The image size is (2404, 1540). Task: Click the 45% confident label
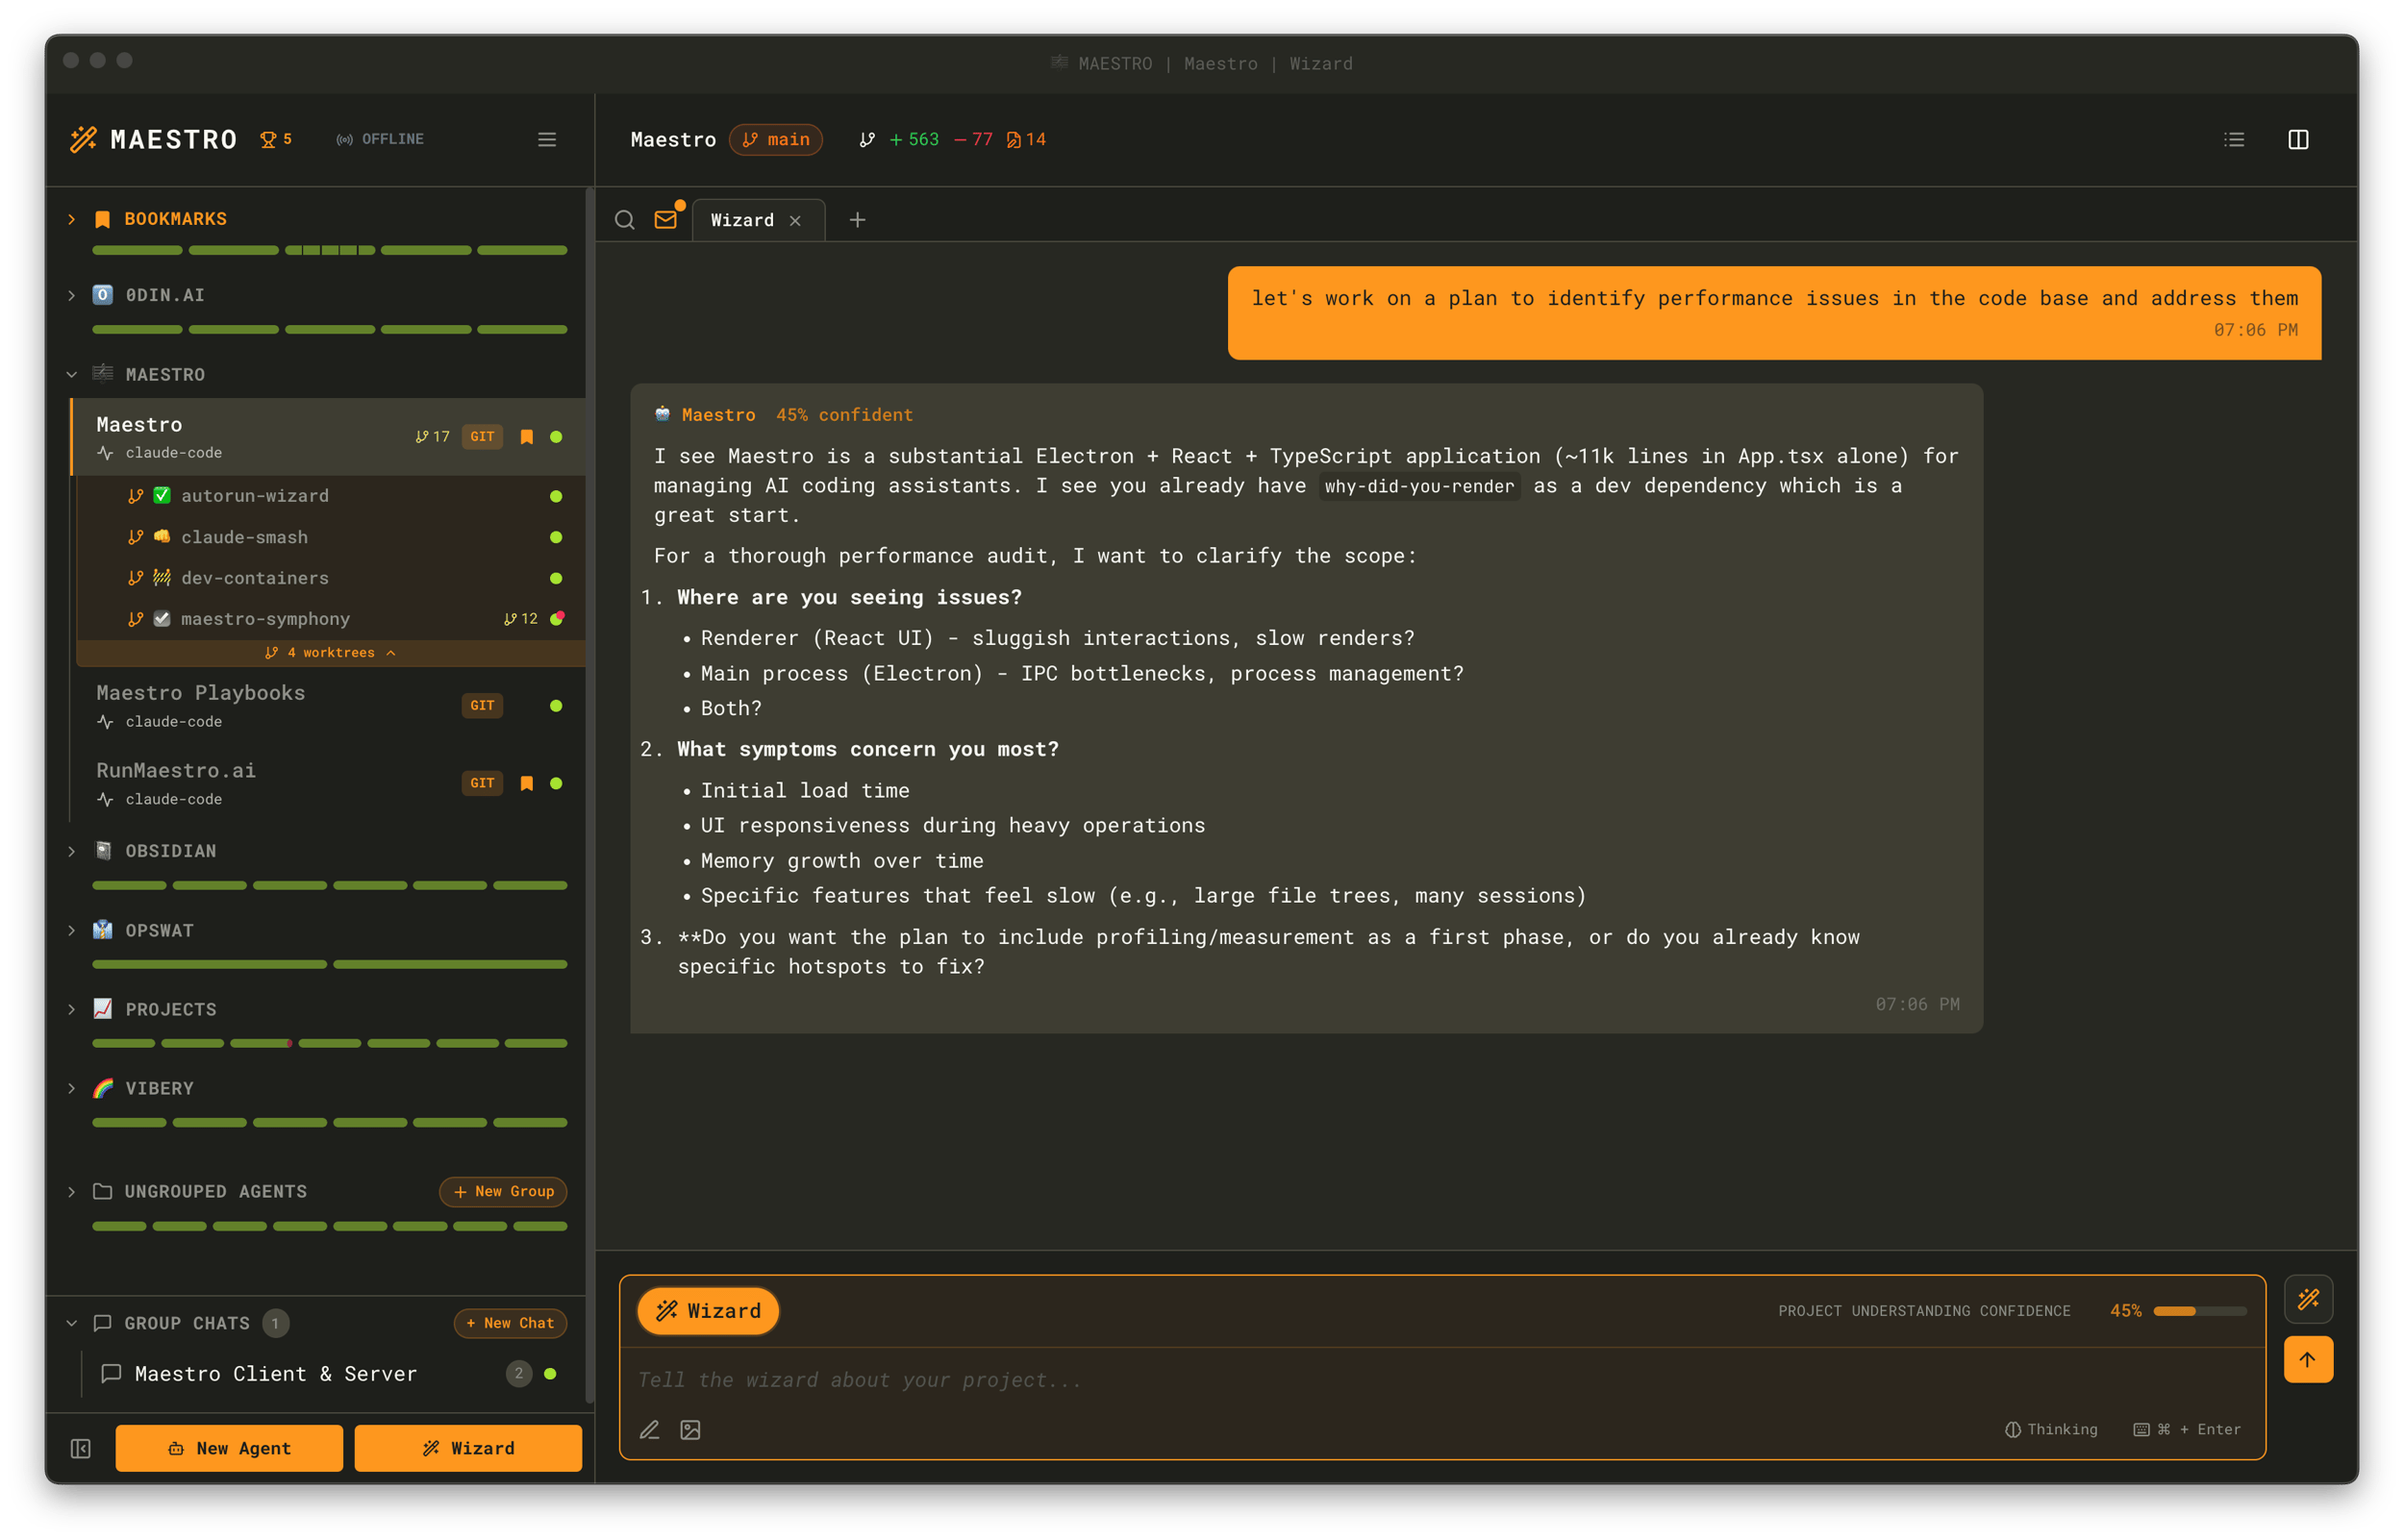[x=844, y=415]
